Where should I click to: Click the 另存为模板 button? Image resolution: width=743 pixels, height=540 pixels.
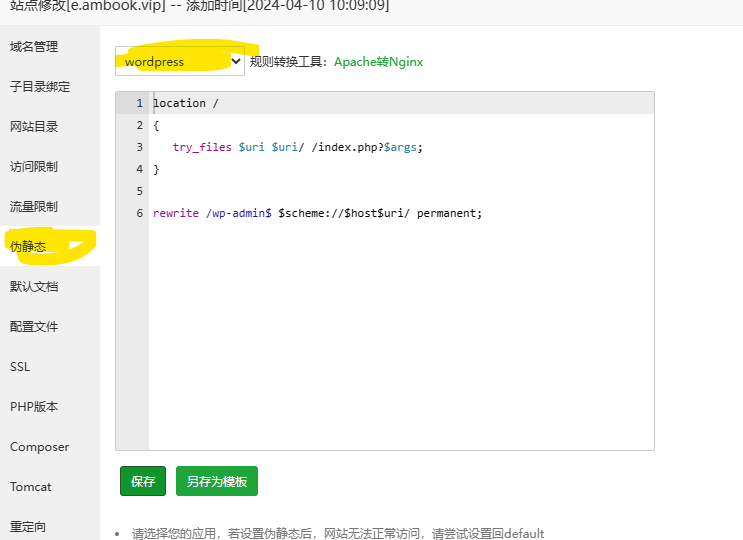tap(217, 481)
